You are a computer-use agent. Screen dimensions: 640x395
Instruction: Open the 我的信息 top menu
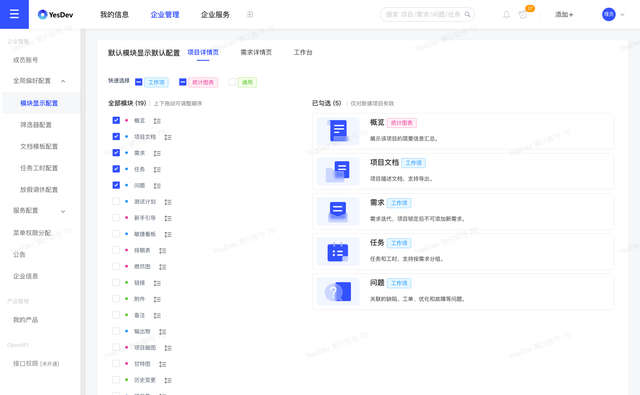(114, 15)
